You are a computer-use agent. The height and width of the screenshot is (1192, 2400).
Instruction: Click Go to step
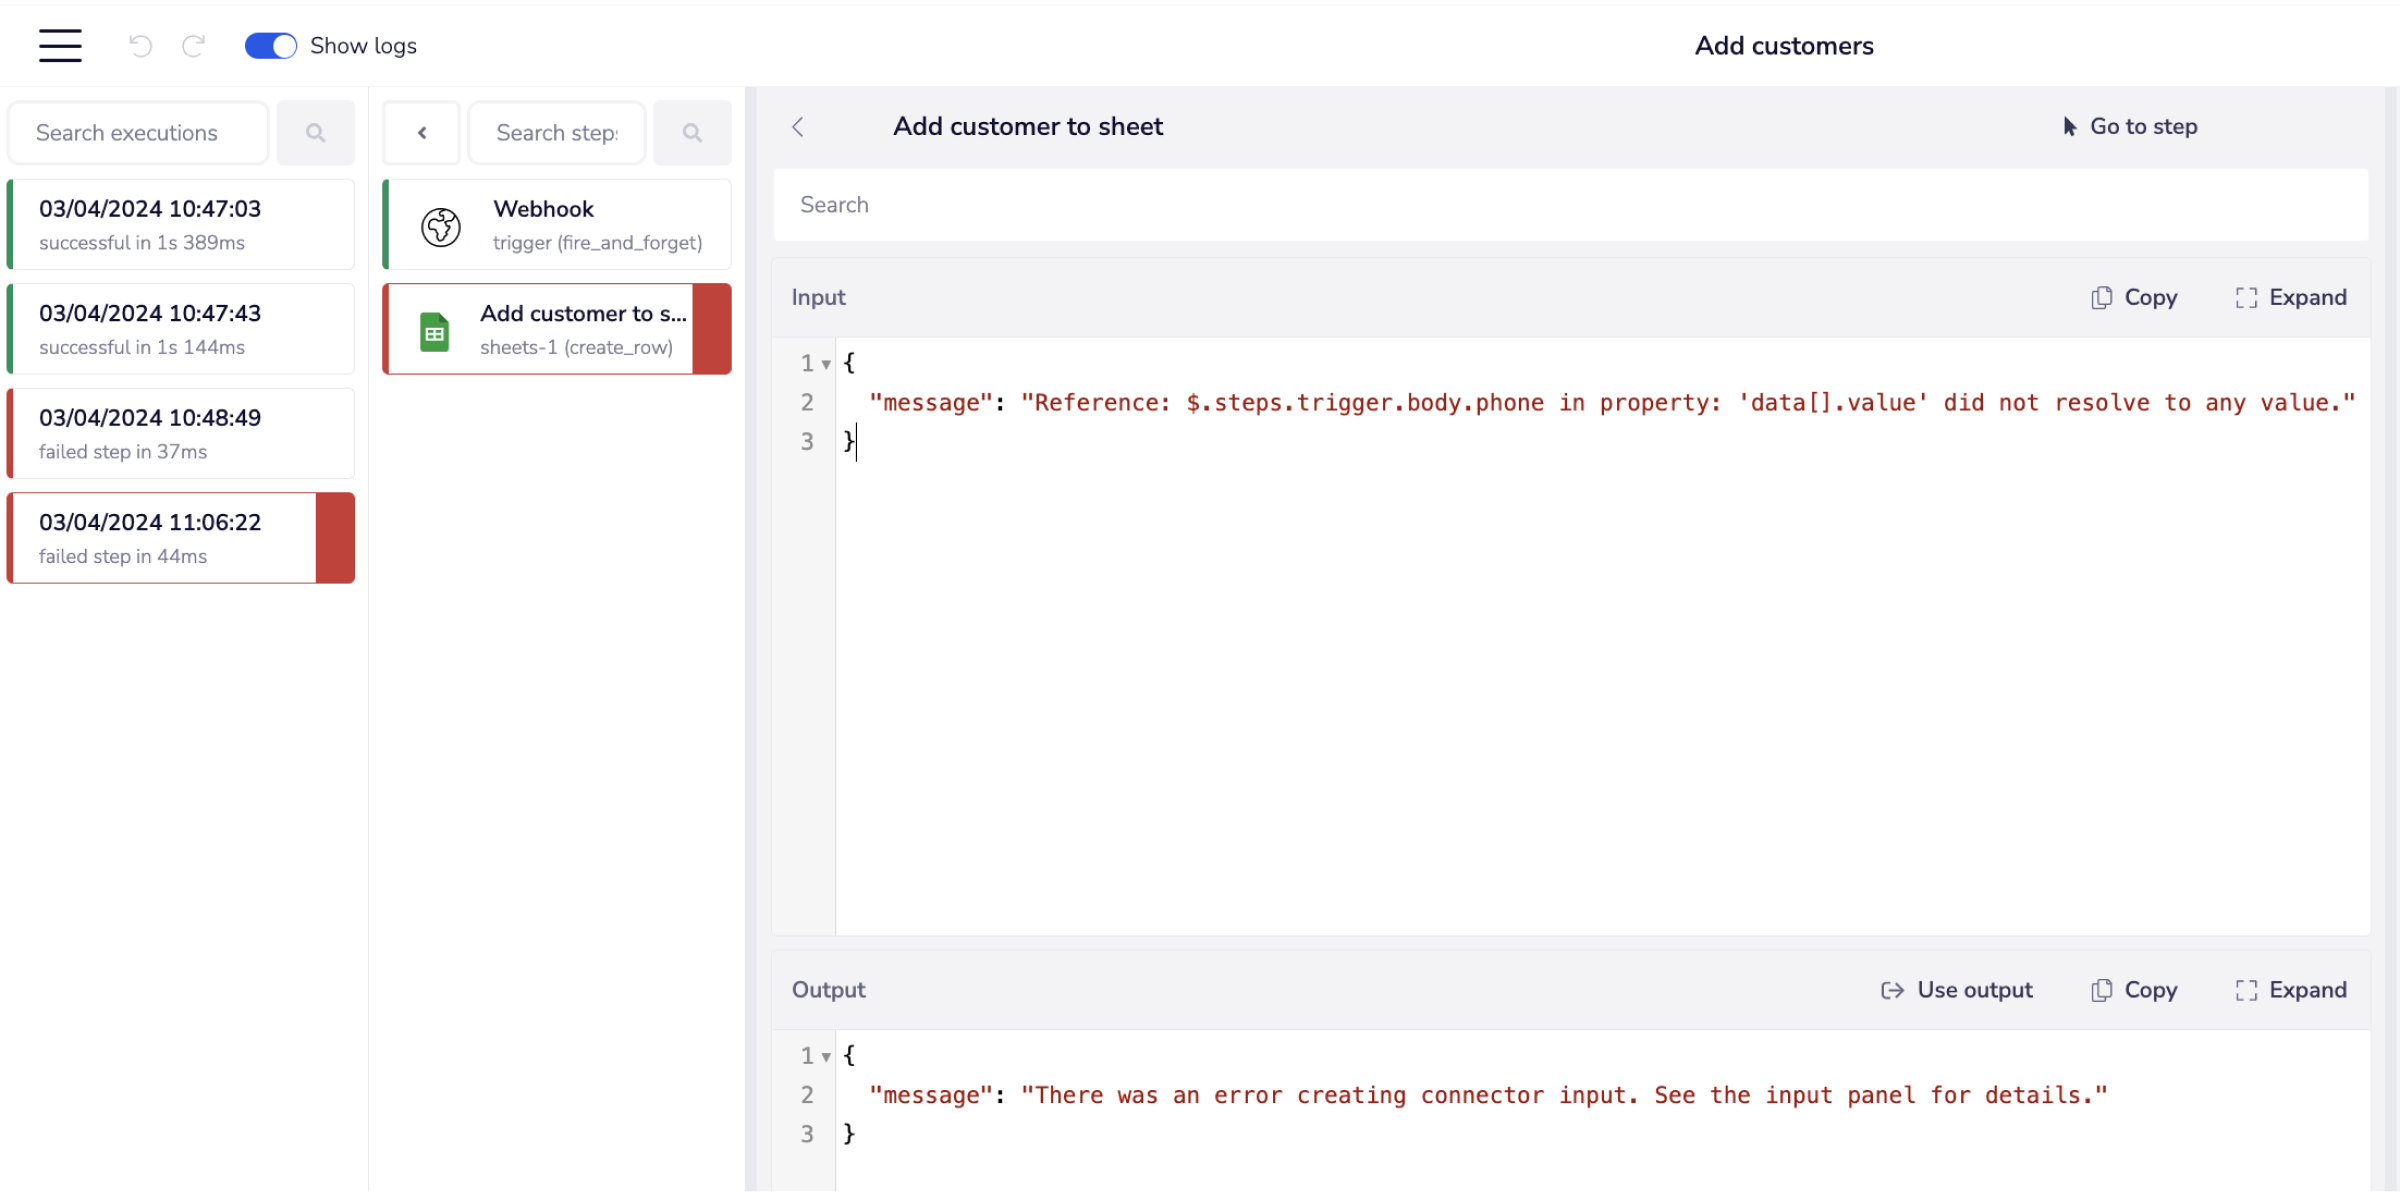pyautogui.click(x=2130, y=127)
